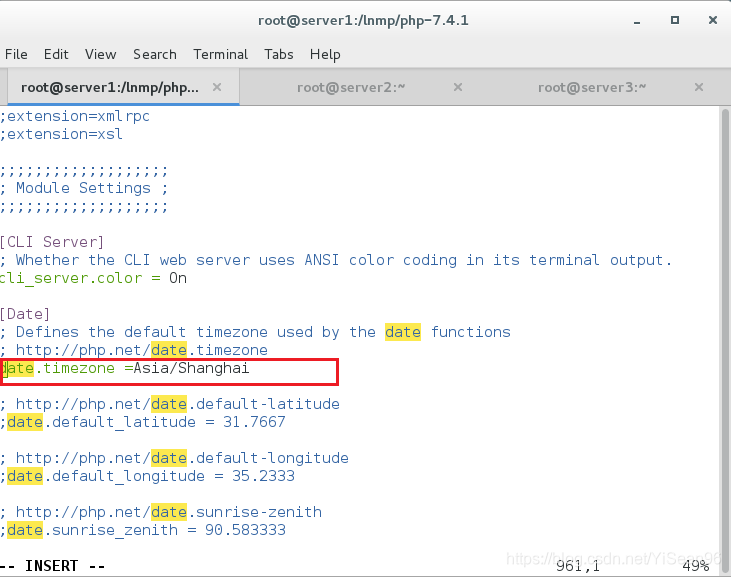Click the 49% file position indicator
This screenshot has width=731, height=577.
[x=696, y=566]
